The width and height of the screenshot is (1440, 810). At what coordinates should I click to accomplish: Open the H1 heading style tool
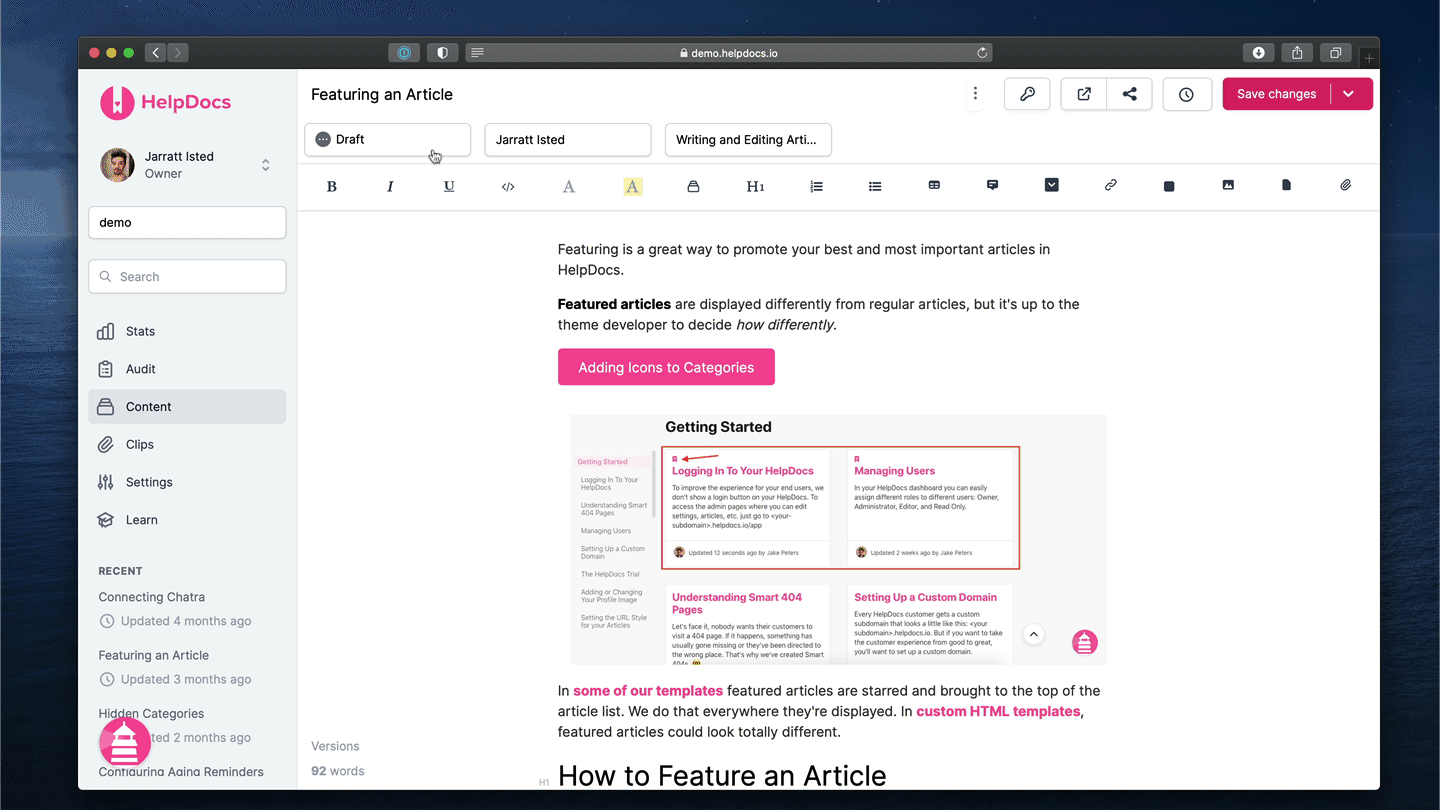click(x=755, y=186)
